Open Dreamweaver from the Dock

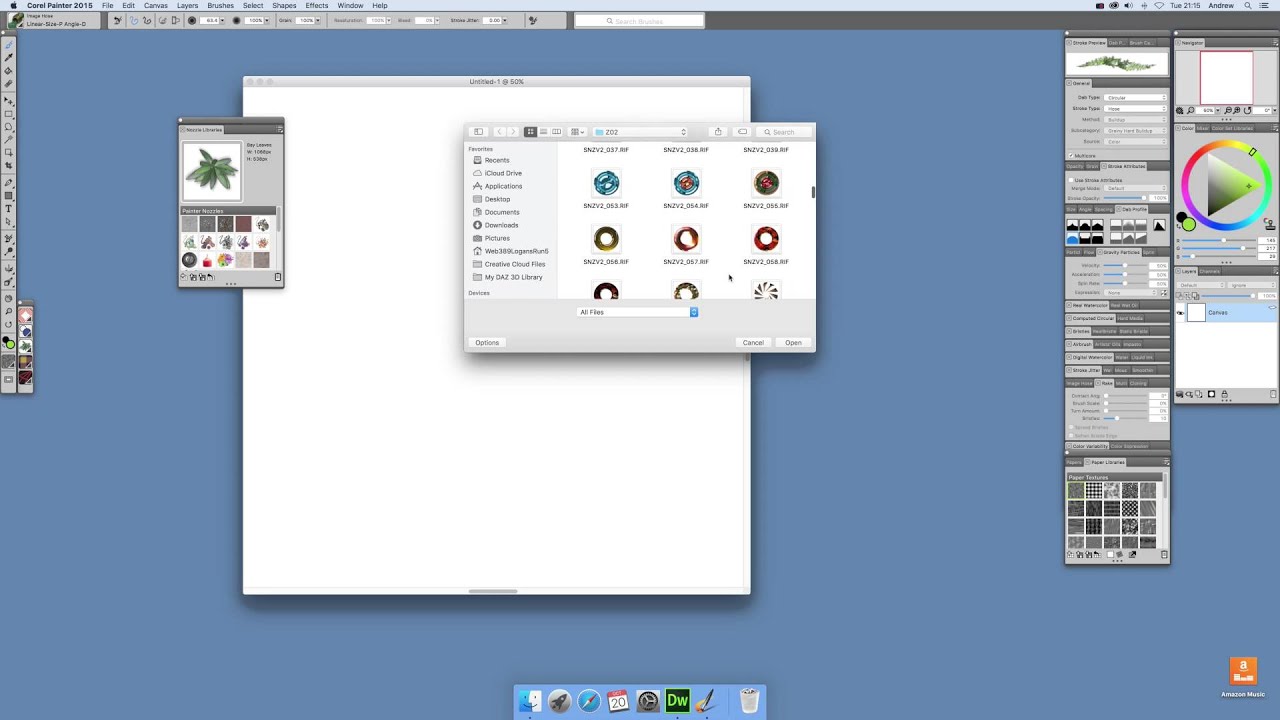click(677, 701)
